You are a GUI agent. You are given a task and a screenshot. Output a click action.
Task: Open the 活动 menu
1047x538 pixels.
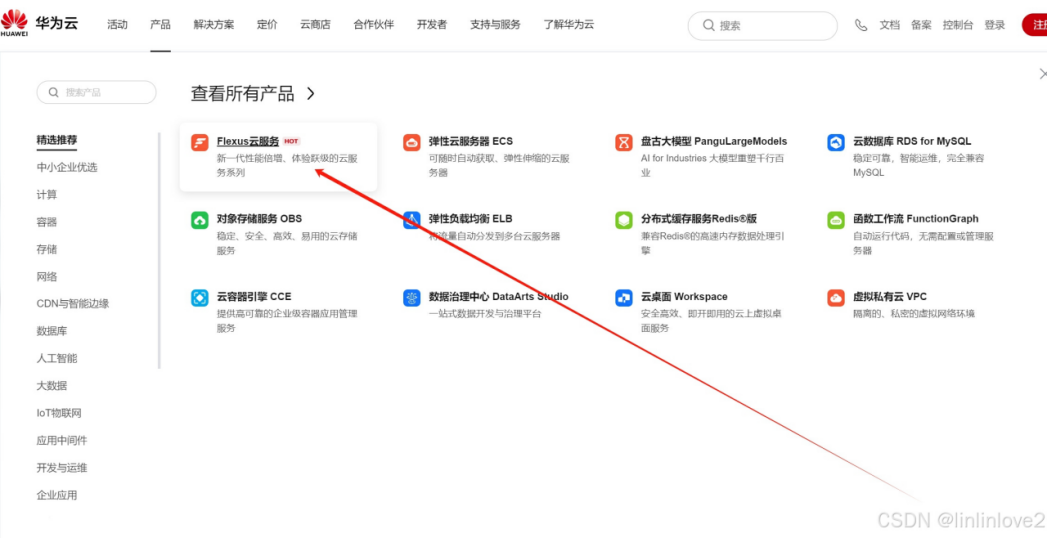tap(118, 25)
